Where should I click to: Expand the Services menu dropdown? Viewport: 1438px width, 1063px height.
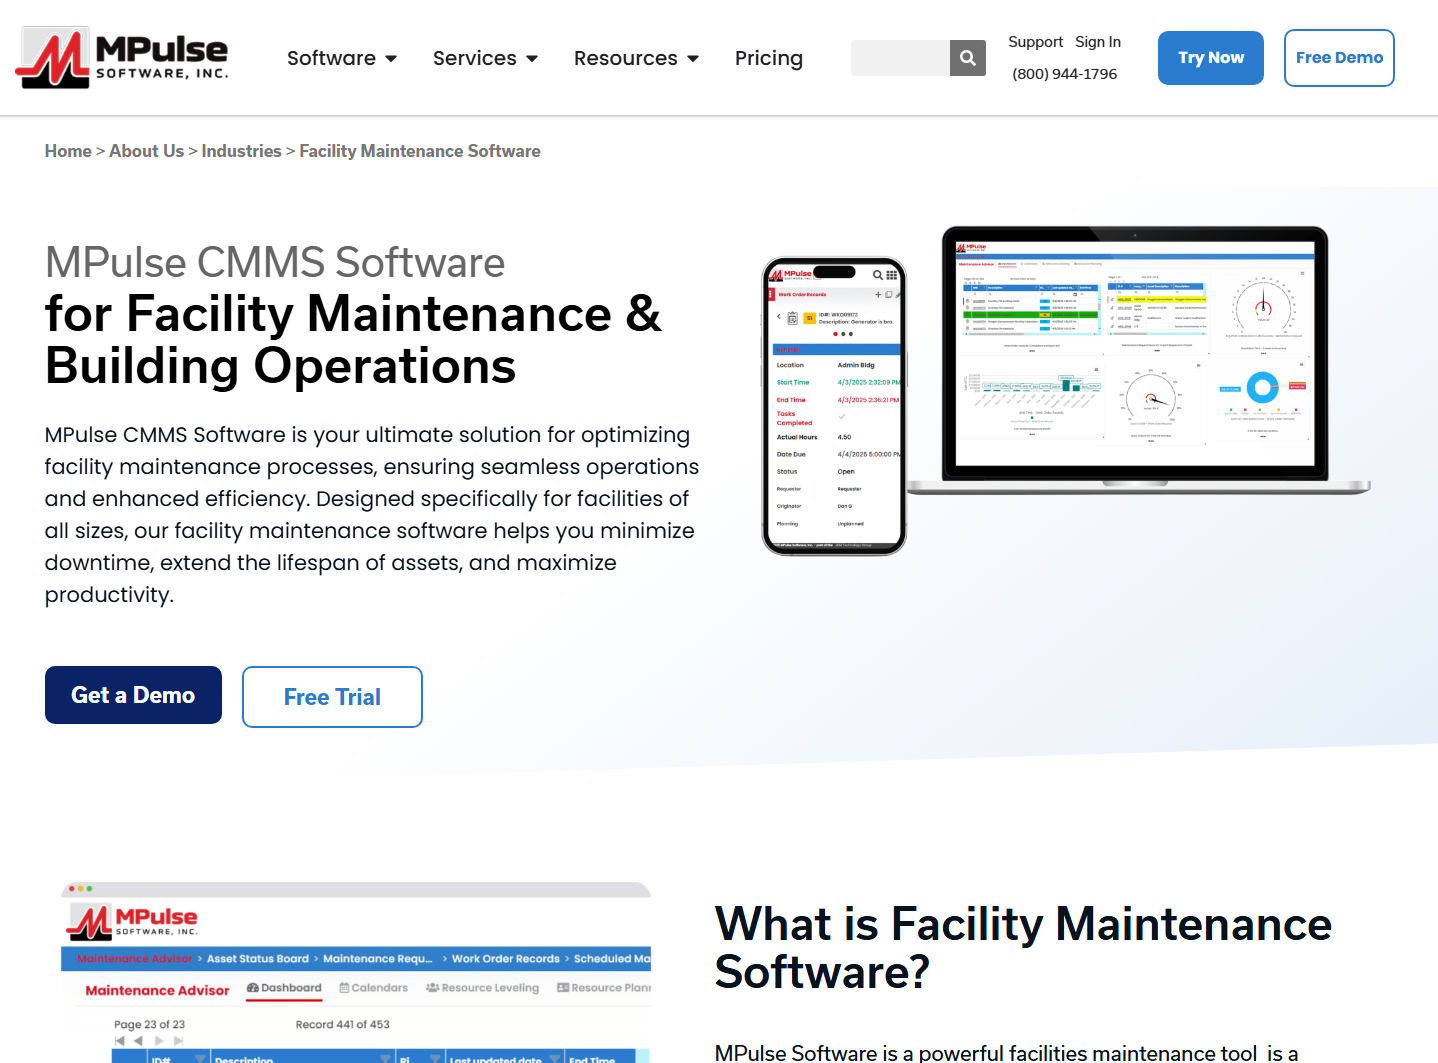486,58
